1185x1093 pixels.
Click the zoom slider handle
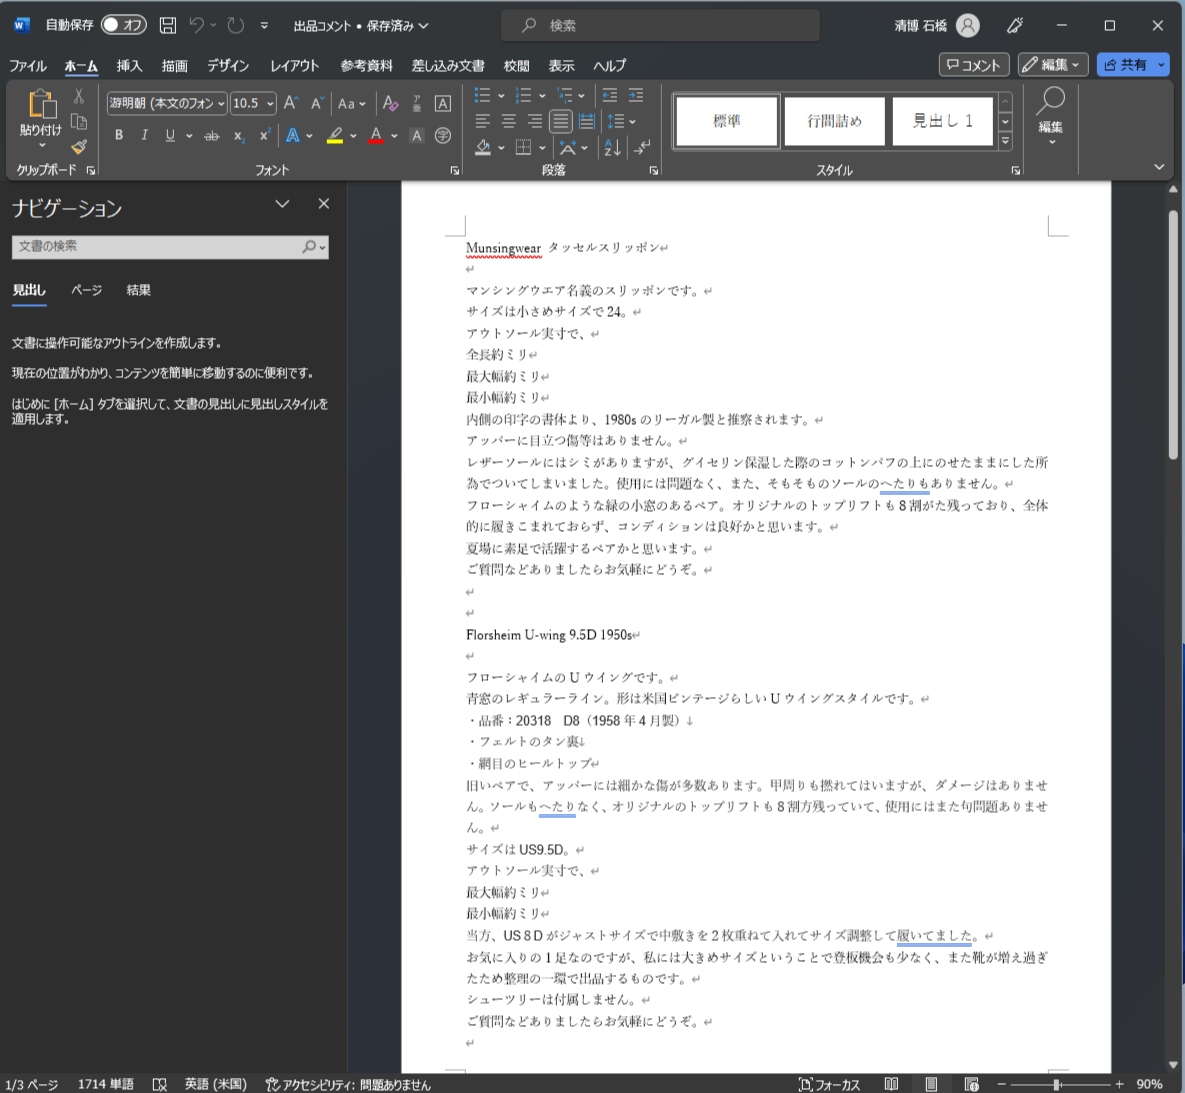tap(1057, 1085)
